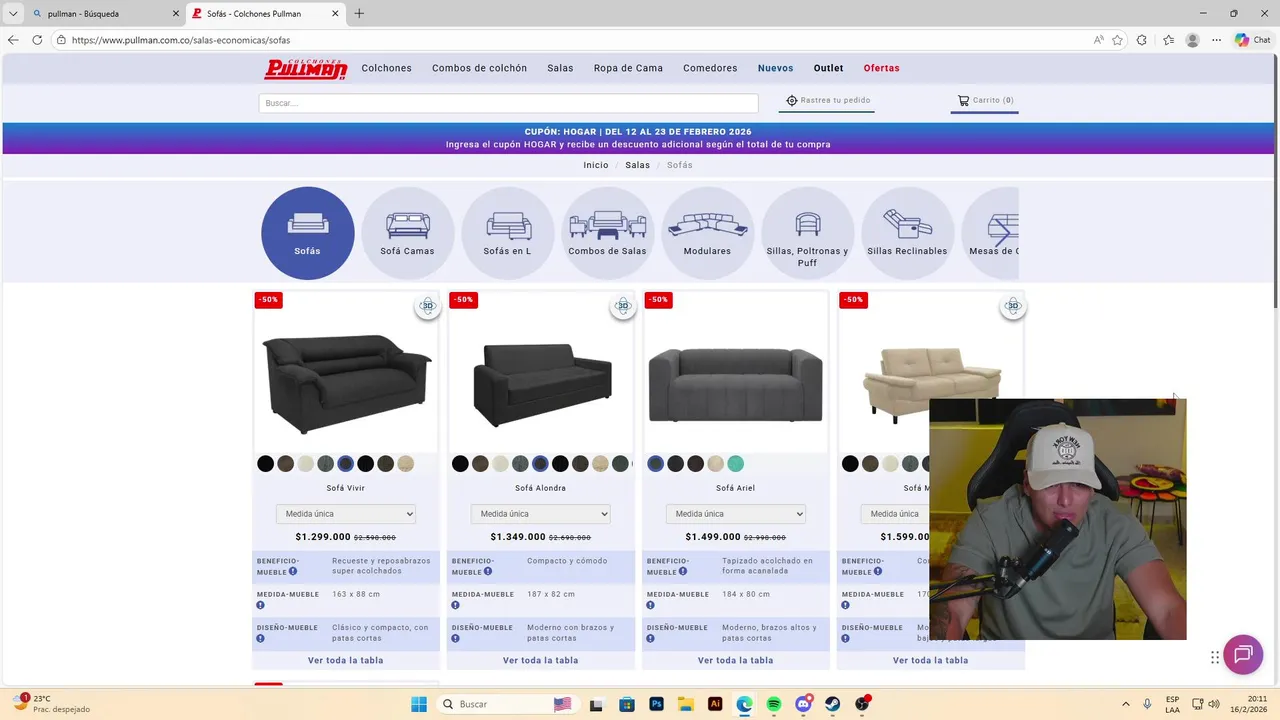
Task: Open the Outlet menu item
Action: [x=828, y=68]
